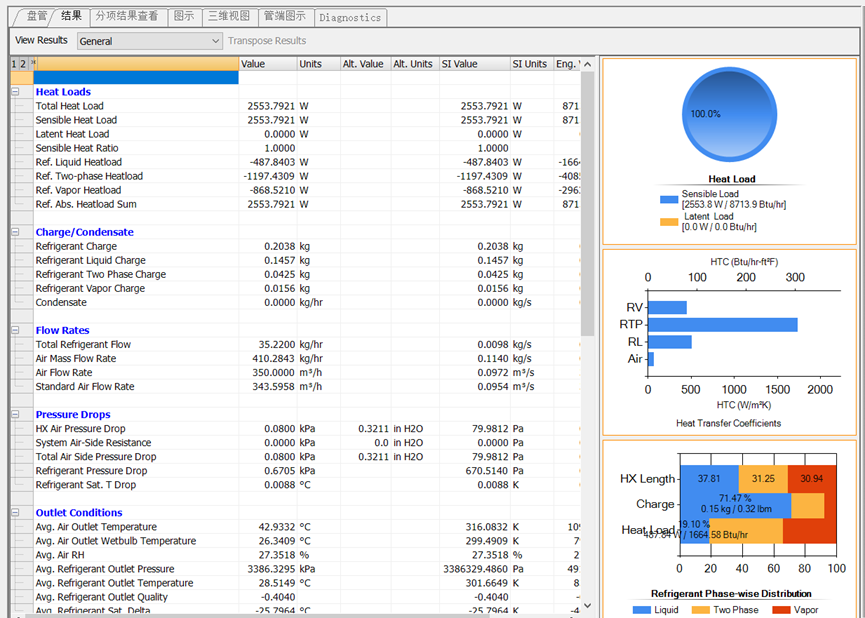The height and width of the screenshot is (618, 865).
Task: Click the RTP bar in HTC chart
Action: tap(723, 324)
